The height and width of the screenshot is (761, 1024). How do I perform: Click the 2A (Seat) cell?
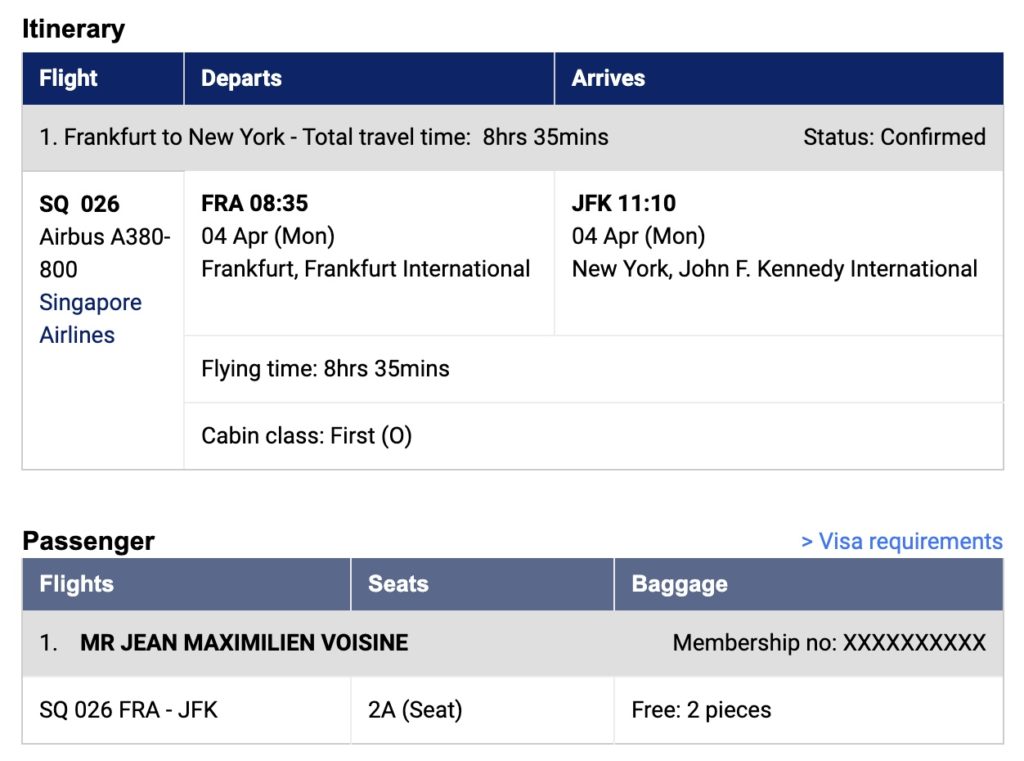[x=415, y=710]
